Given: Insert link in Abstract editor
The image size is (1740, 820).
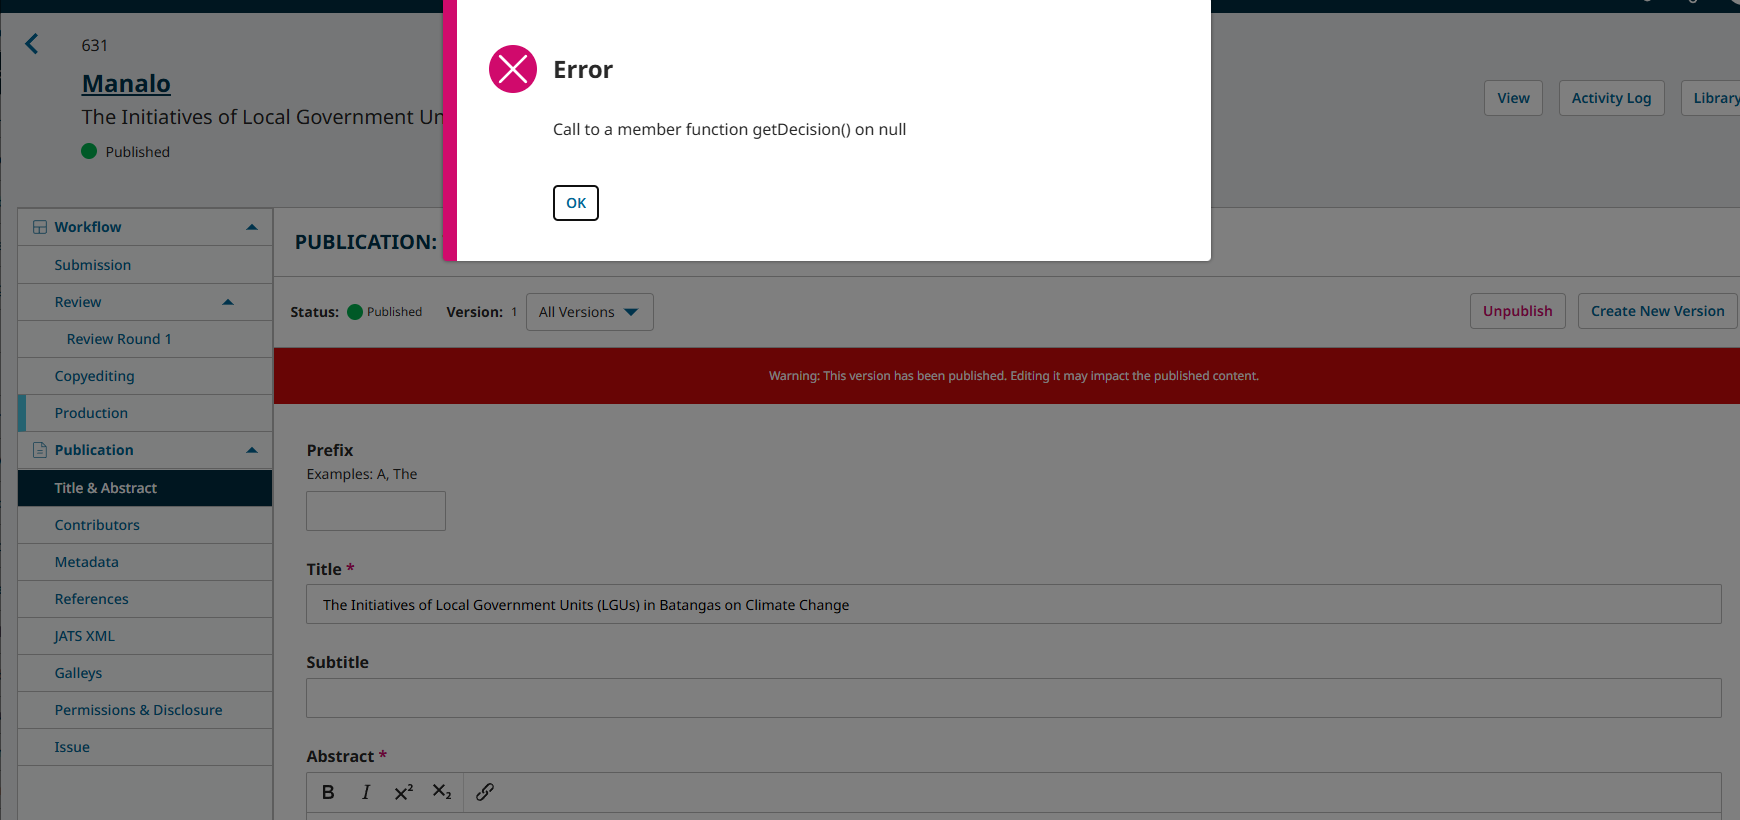Looking at the screenshot, I should point(485,792).
